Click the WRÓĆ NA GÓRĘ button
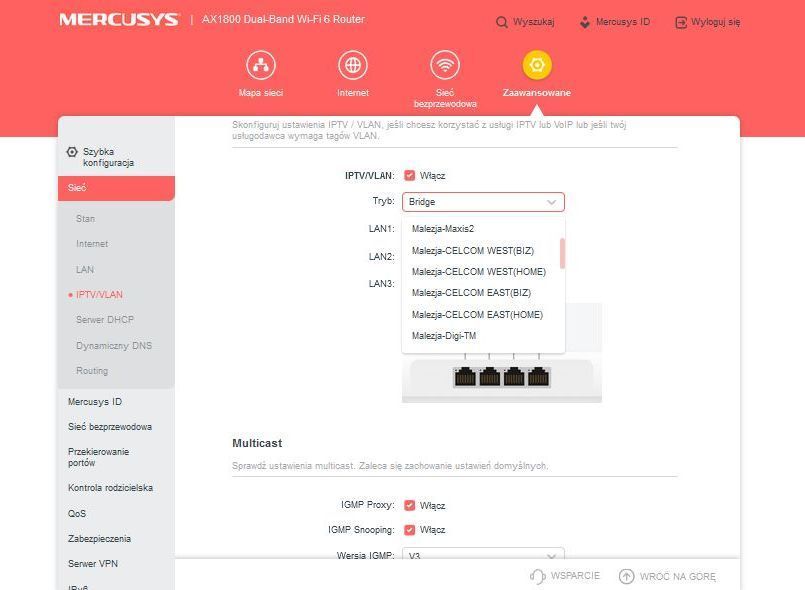This screenshot has height=590, width=805. [x=678, y=577]
